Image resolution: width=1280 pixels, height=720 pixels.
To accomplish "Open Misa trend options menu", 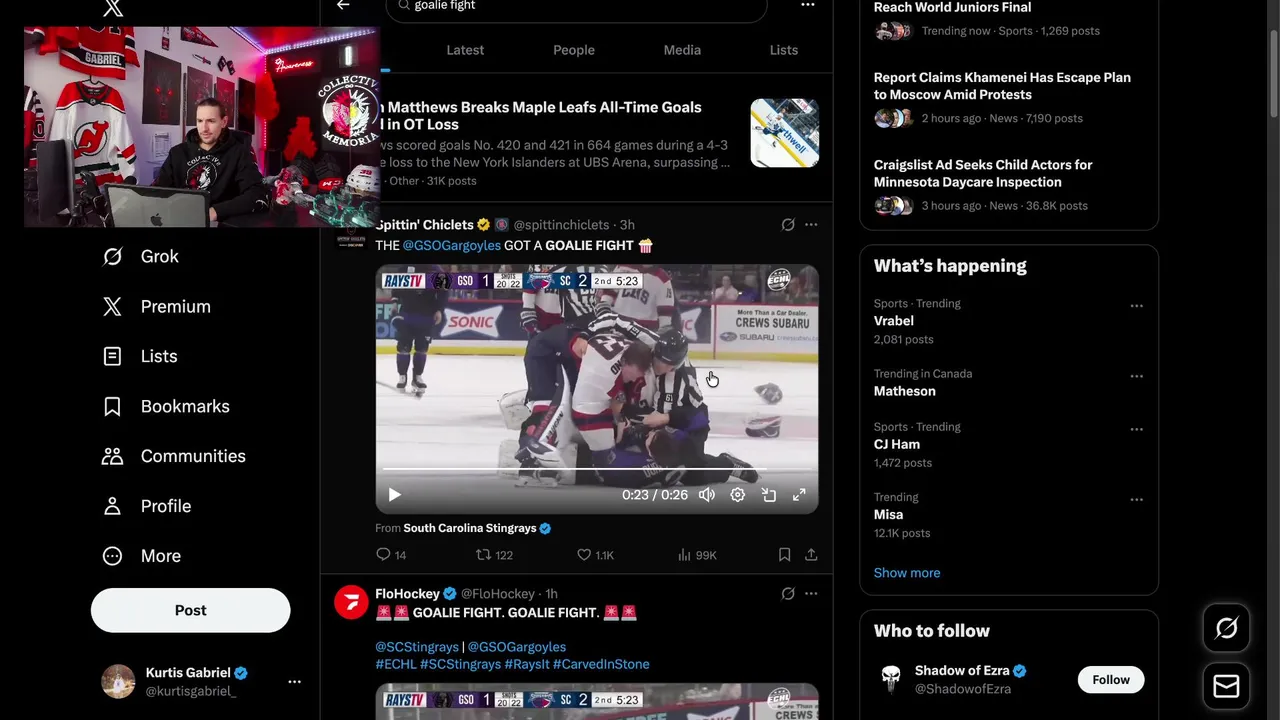I will [x=1136, y=499].
